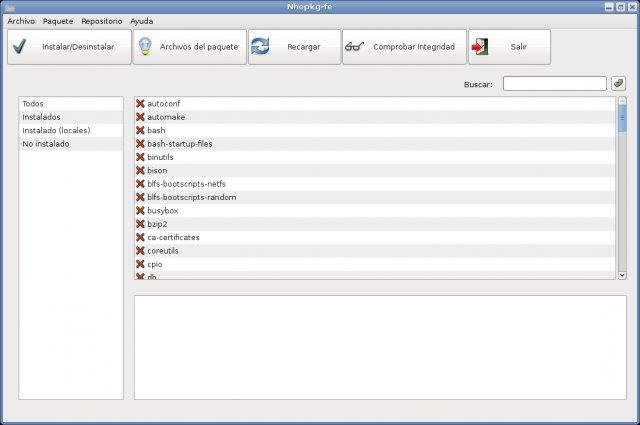
Task: Click the red X icon beside blfs-bootscripts-netfs
Action: coord(140,184)
